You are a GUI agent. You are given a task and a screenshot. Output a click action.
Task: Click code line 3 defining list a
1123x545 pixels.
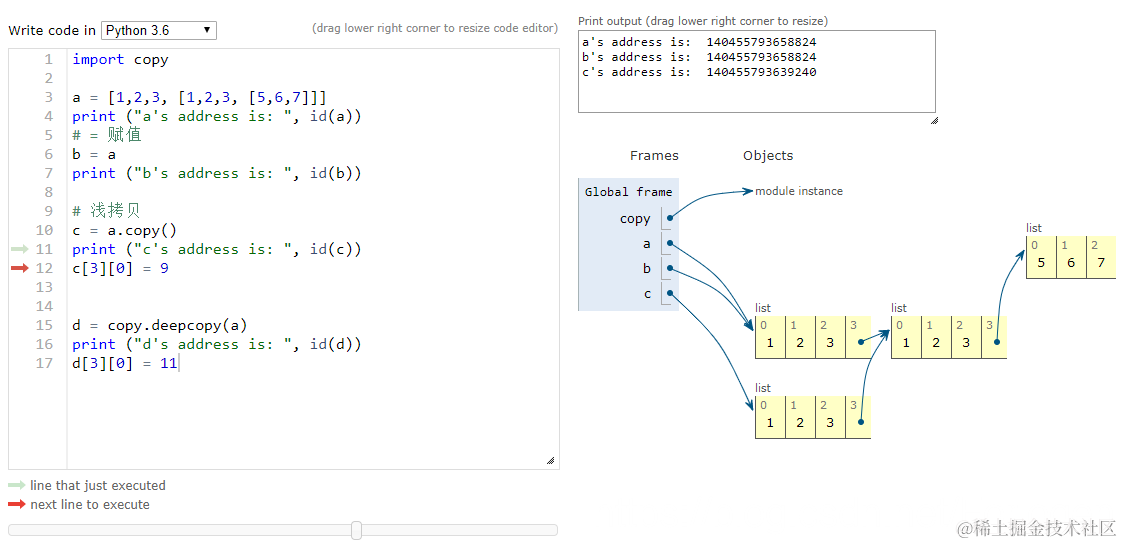[200, 97]
